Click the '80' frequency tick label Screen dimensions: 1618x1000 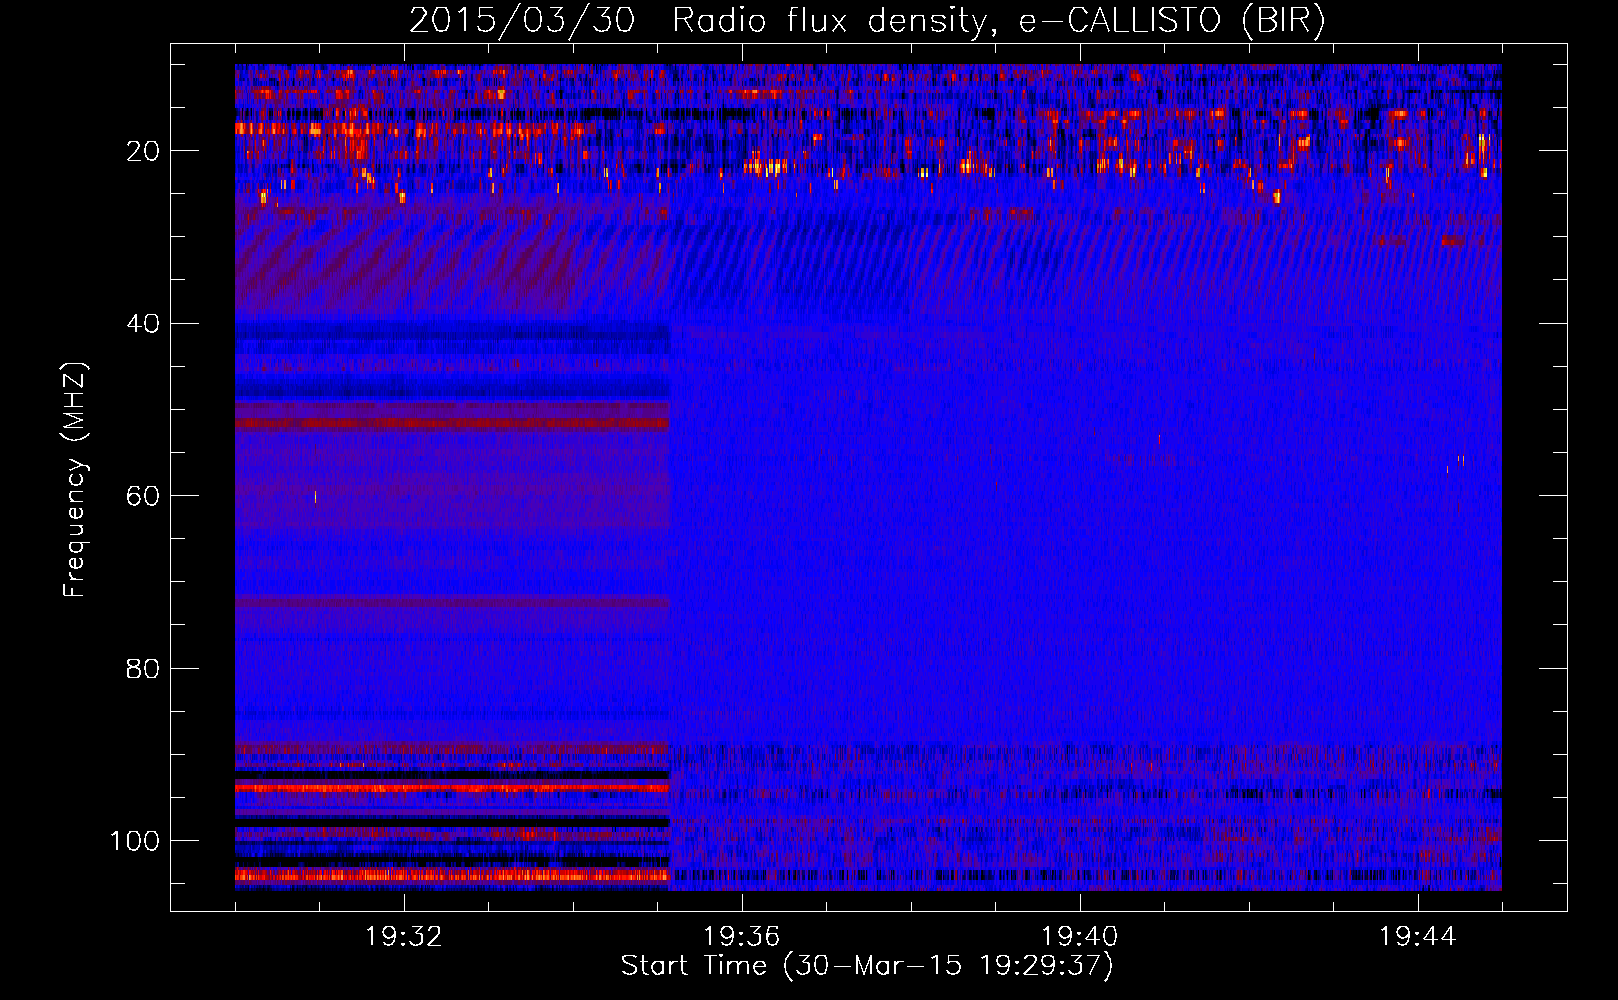pos(143,668)
